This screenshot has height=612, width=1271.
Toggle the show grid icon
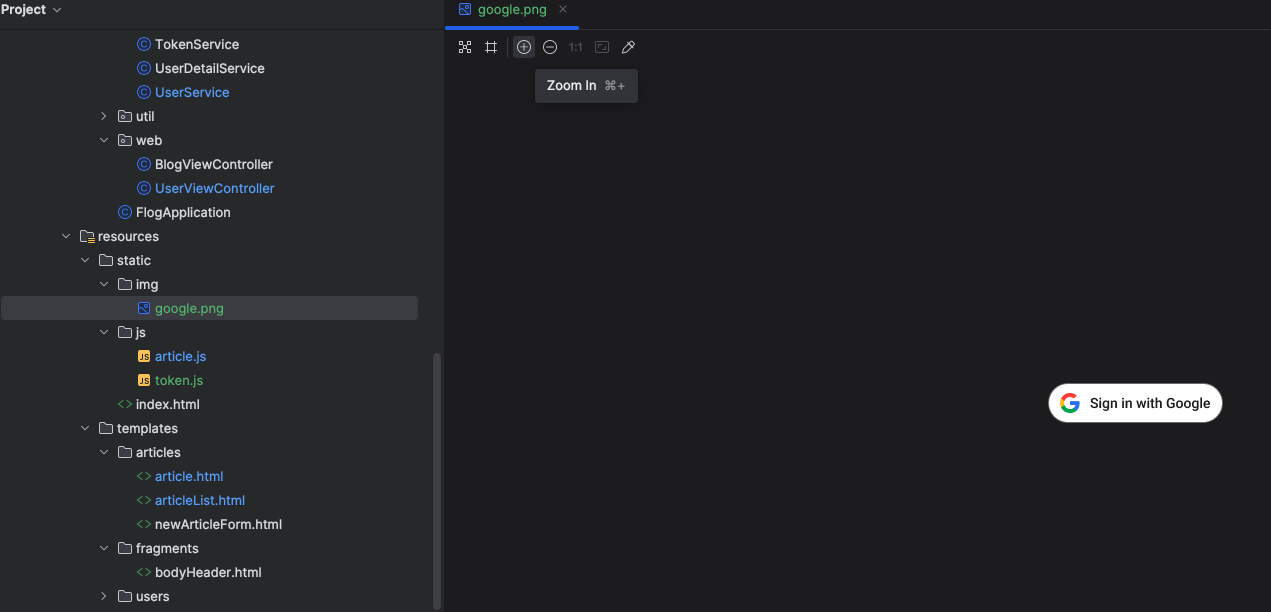pos(491,47)
